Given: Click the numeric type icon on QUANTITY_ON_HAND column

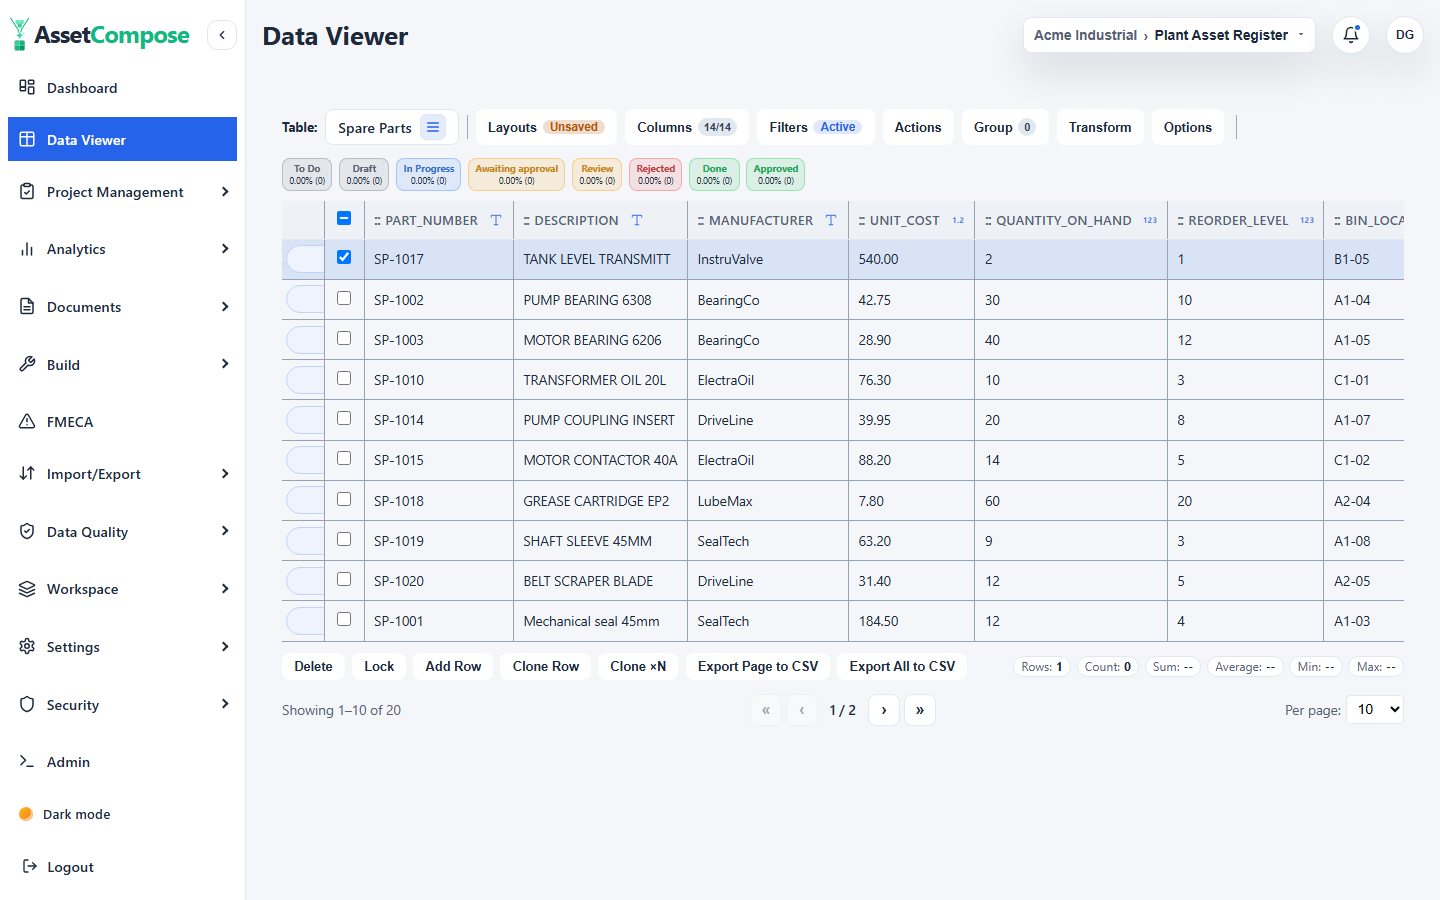Looking at the screenshot, I should (x=1150, y=220).
